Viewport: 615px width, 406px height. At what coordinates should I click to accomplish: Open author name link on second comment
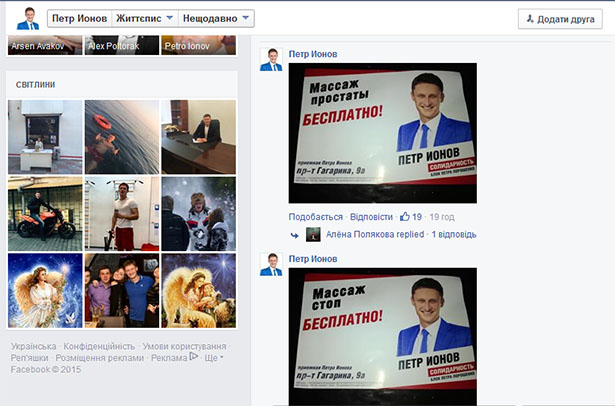pyautogui.click(x=313, y=259)
